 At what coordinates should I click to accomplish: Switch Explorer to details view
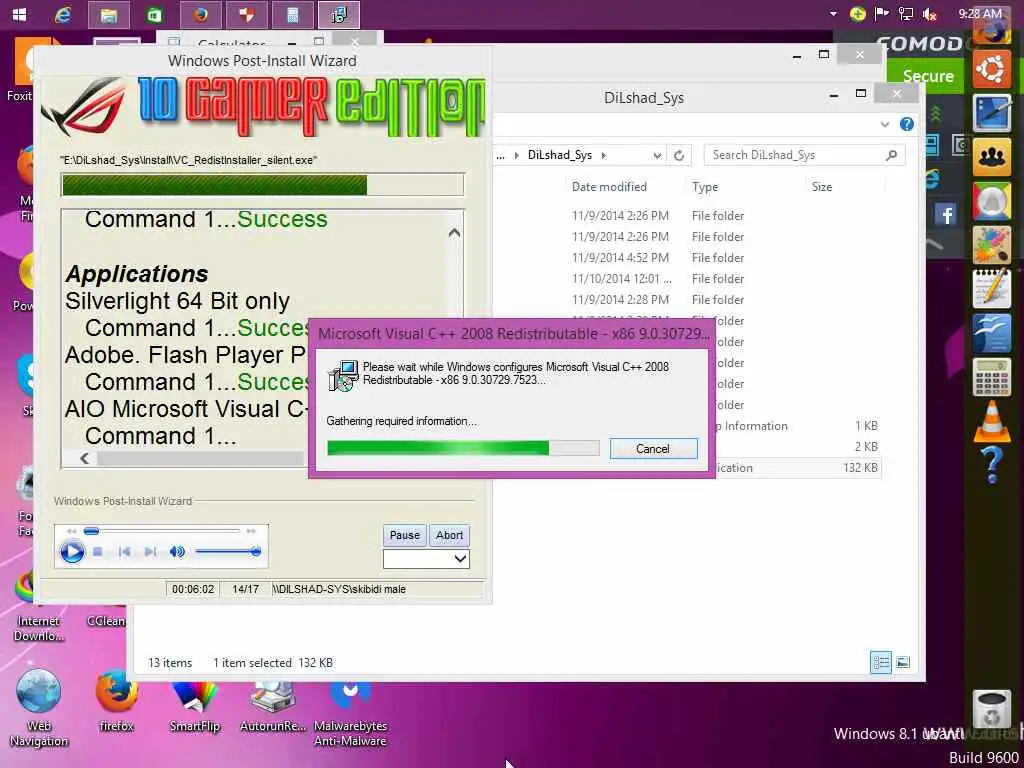[880, 663]
